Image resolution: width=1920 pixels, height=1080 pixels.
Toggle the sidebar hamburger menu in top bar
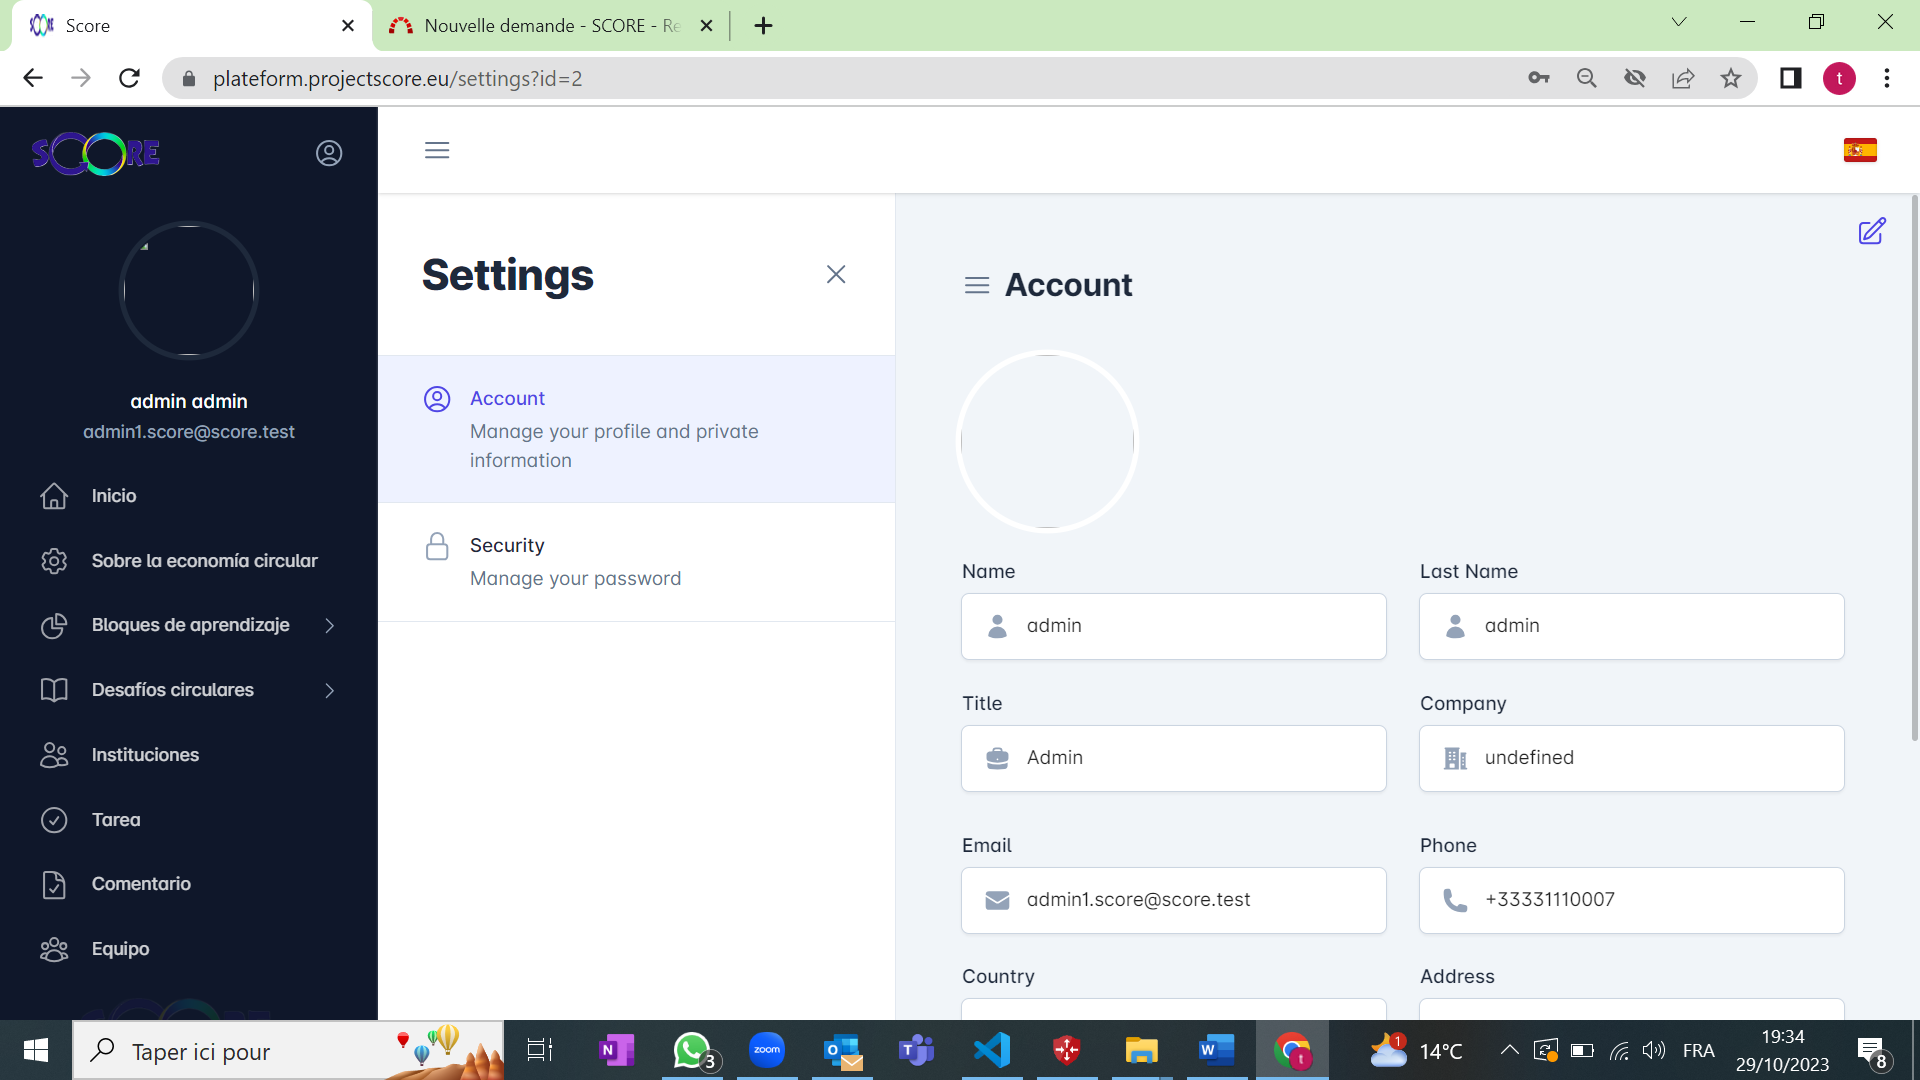(437, 150)
